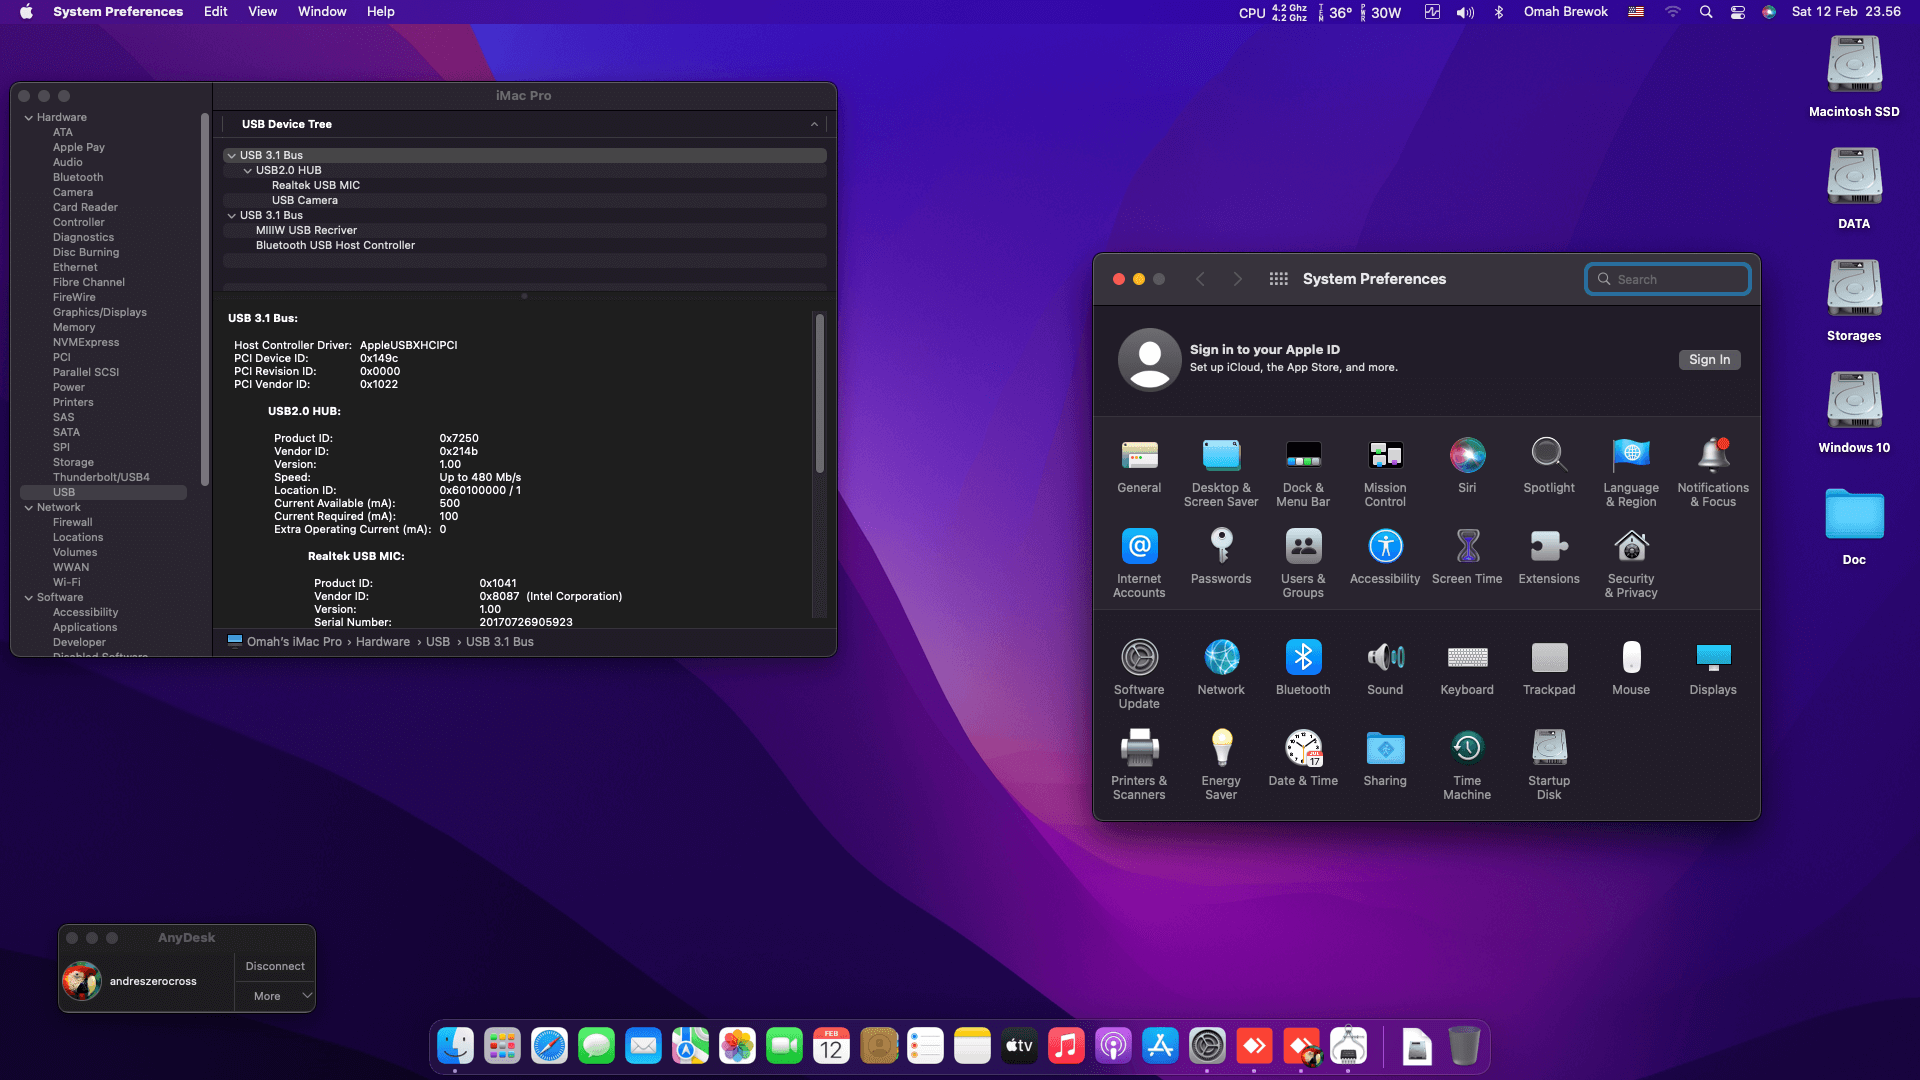1920x1080 pixels.
Task: Open Finder from the Dock
Action: click(x=455, y=1047)
